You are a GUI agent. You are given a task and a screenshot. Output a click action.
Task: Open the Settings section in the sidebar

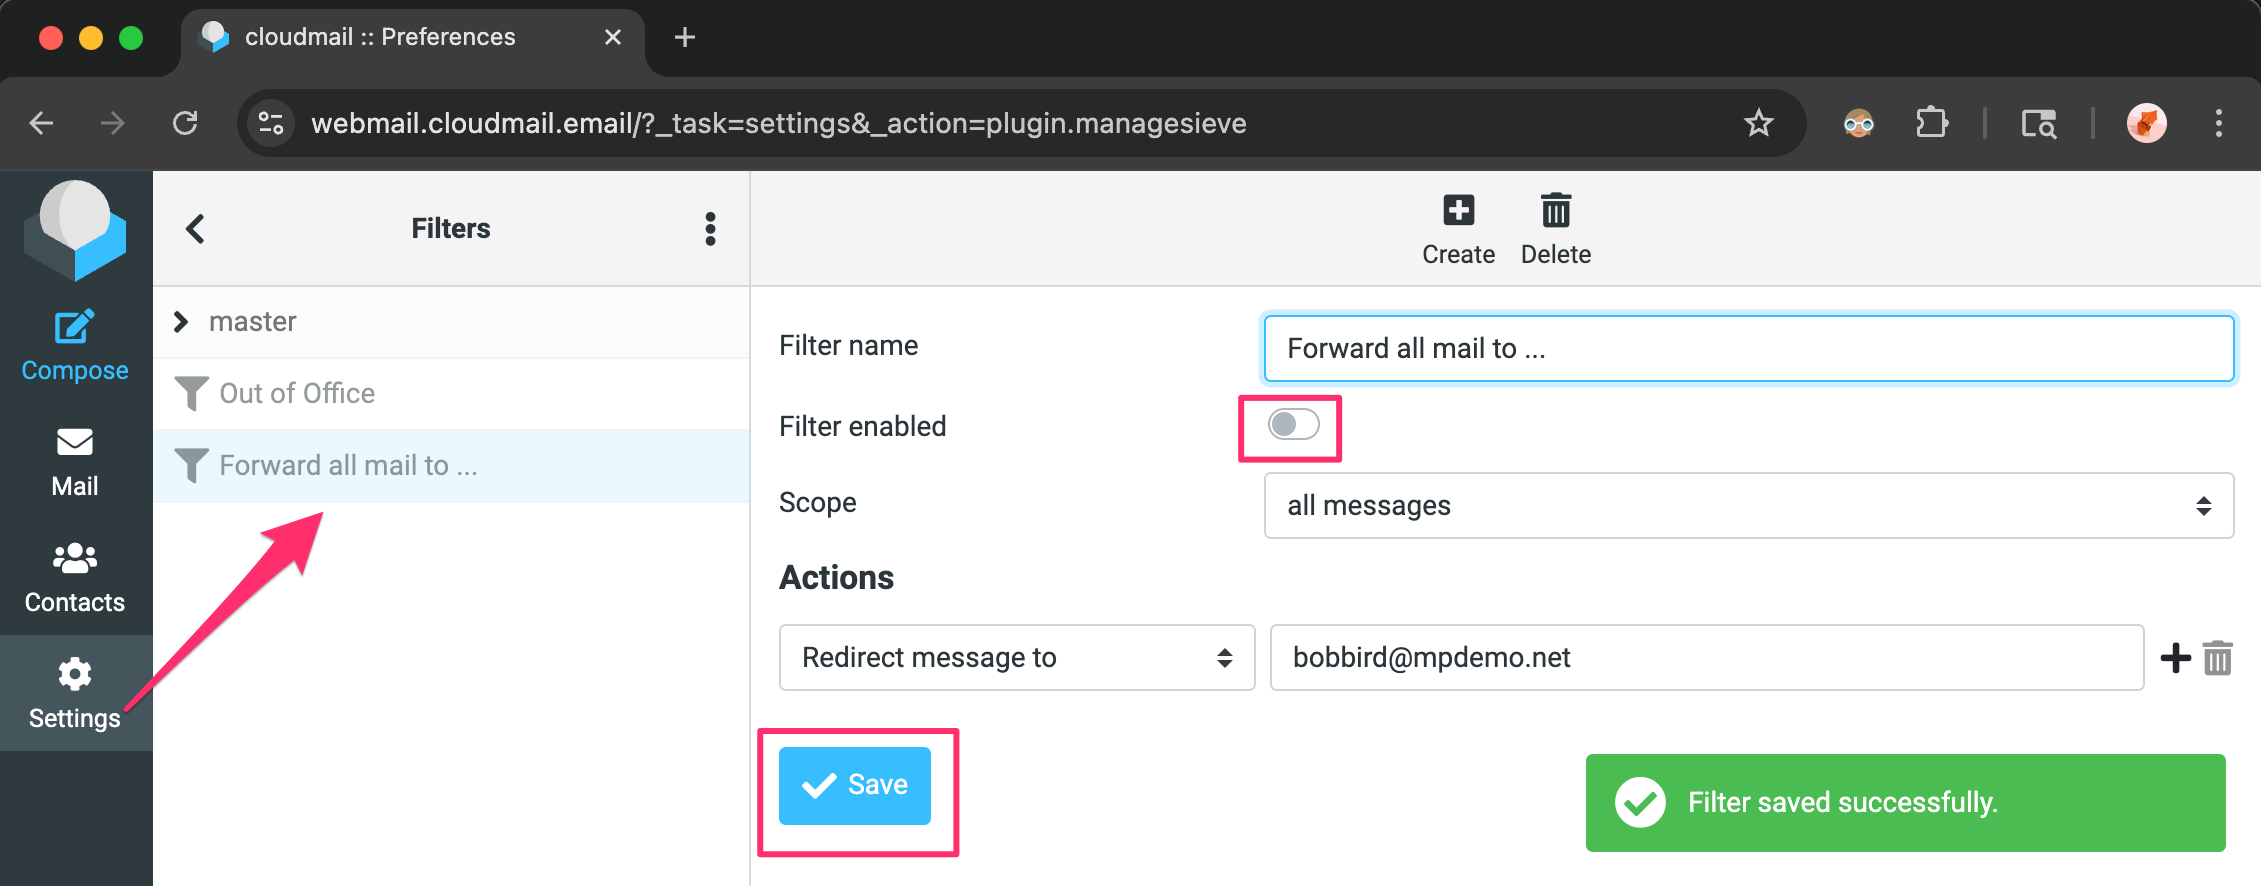[x=75, y=694]
